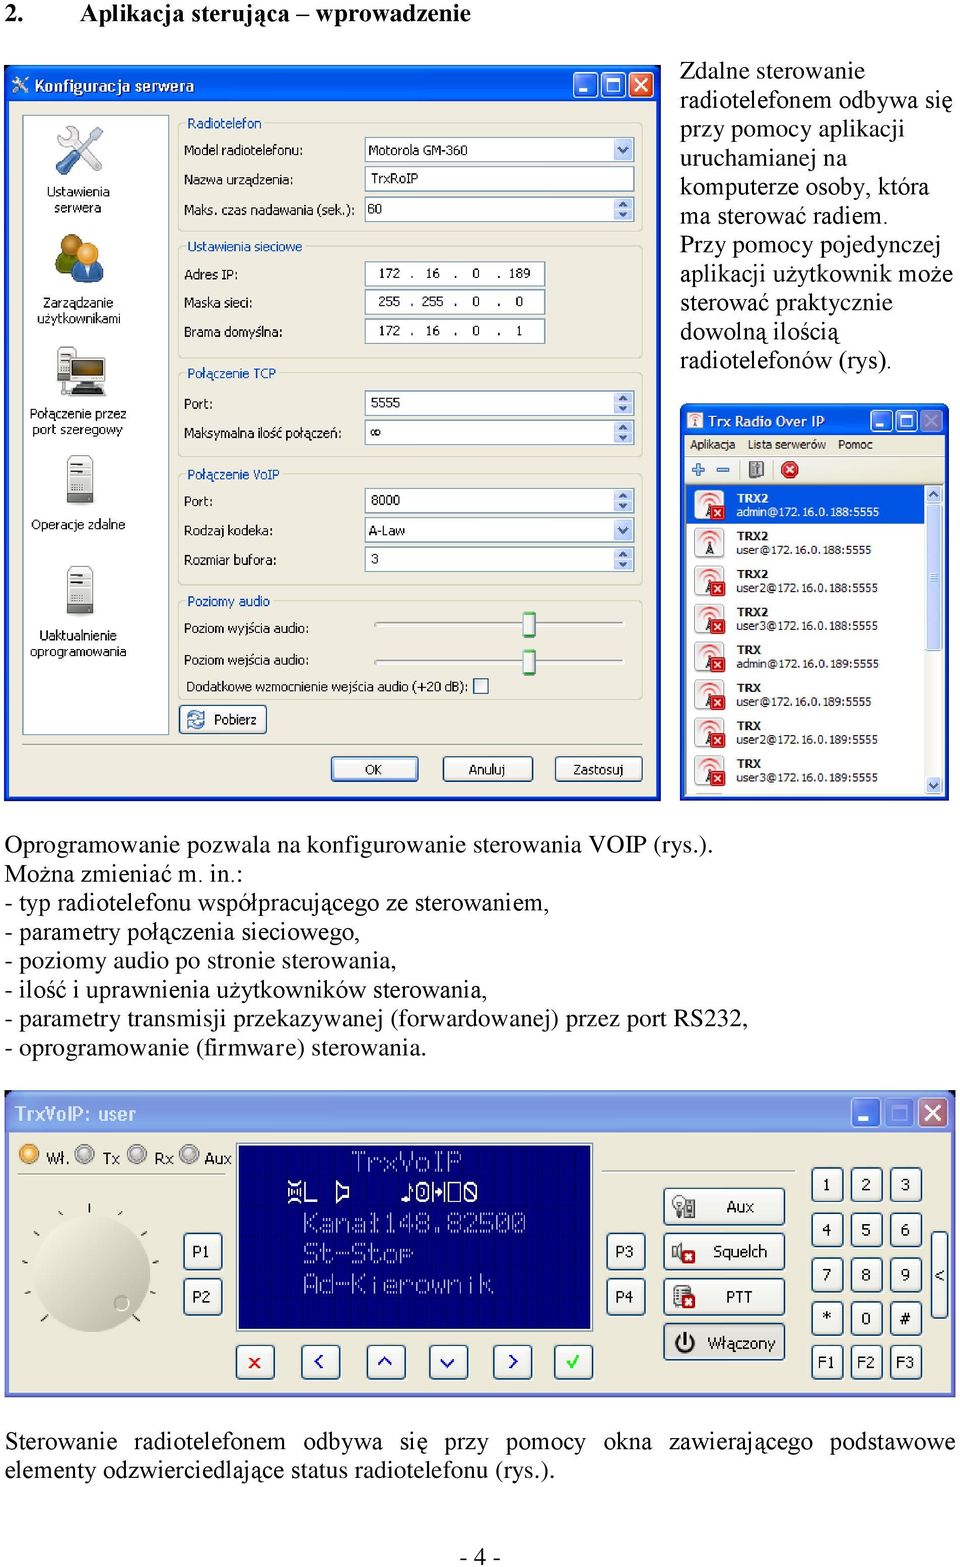Open Zarządzanie użytkownikami section
Viewport: 960px width, 1567px height.
point(78,281)
